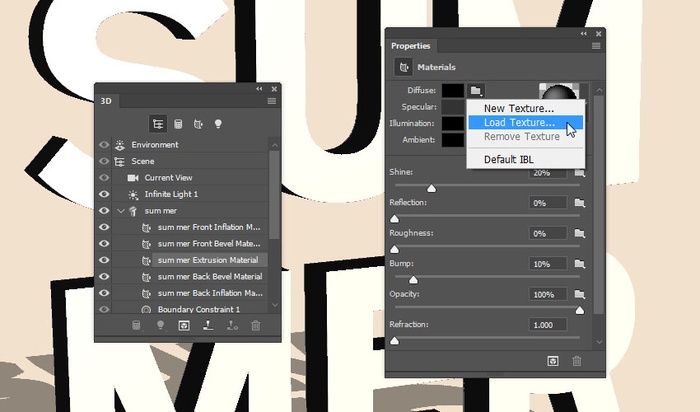Click the Refraction value field
The image size is (700, 412).
coord(548,325)
